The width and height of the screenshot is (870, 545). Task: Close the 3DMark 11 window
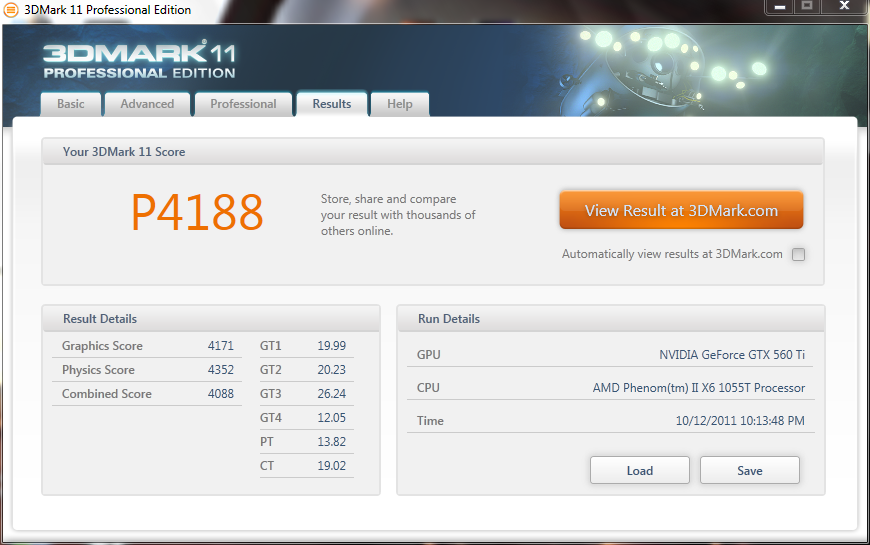pyautogui.click(x=844, y=7)
